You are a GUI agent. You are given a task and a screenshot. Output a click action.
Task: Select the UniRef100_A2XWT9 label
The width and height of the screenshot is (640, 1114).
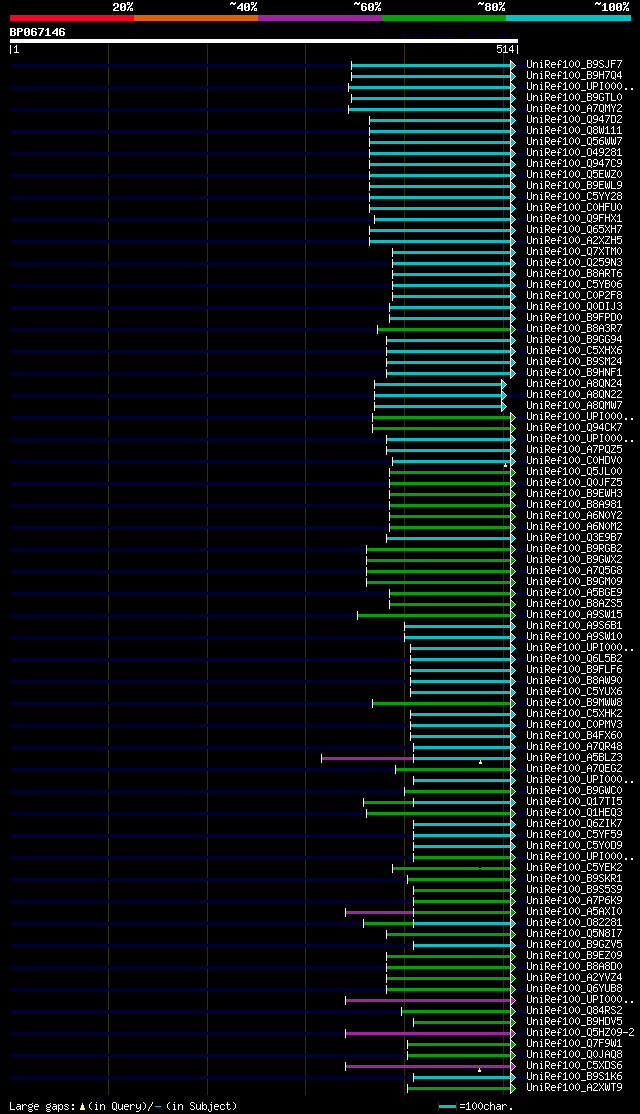click(x=575, y=1088)
